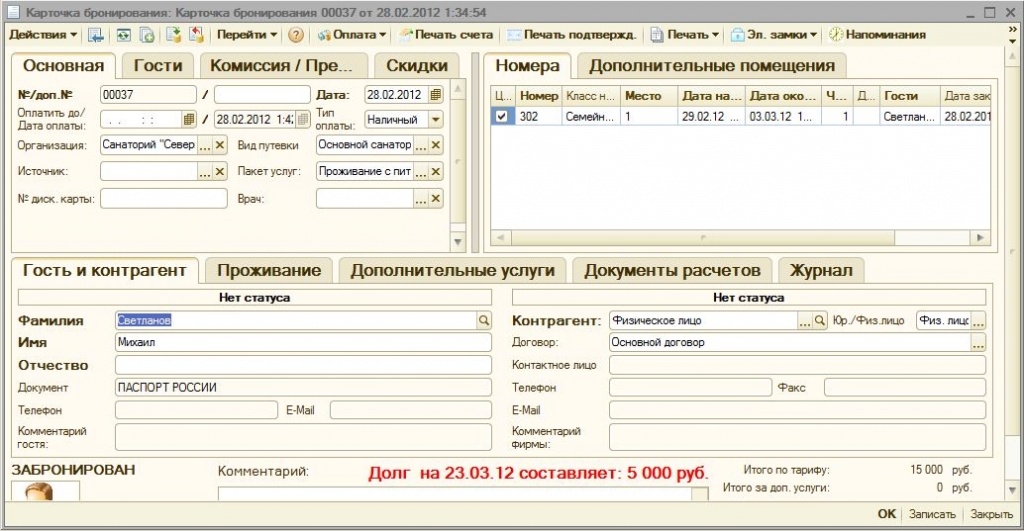The height and width of the screenshot is (531, 1024).
Task: Open selection for Контрагент field
Action: (805, 321)
